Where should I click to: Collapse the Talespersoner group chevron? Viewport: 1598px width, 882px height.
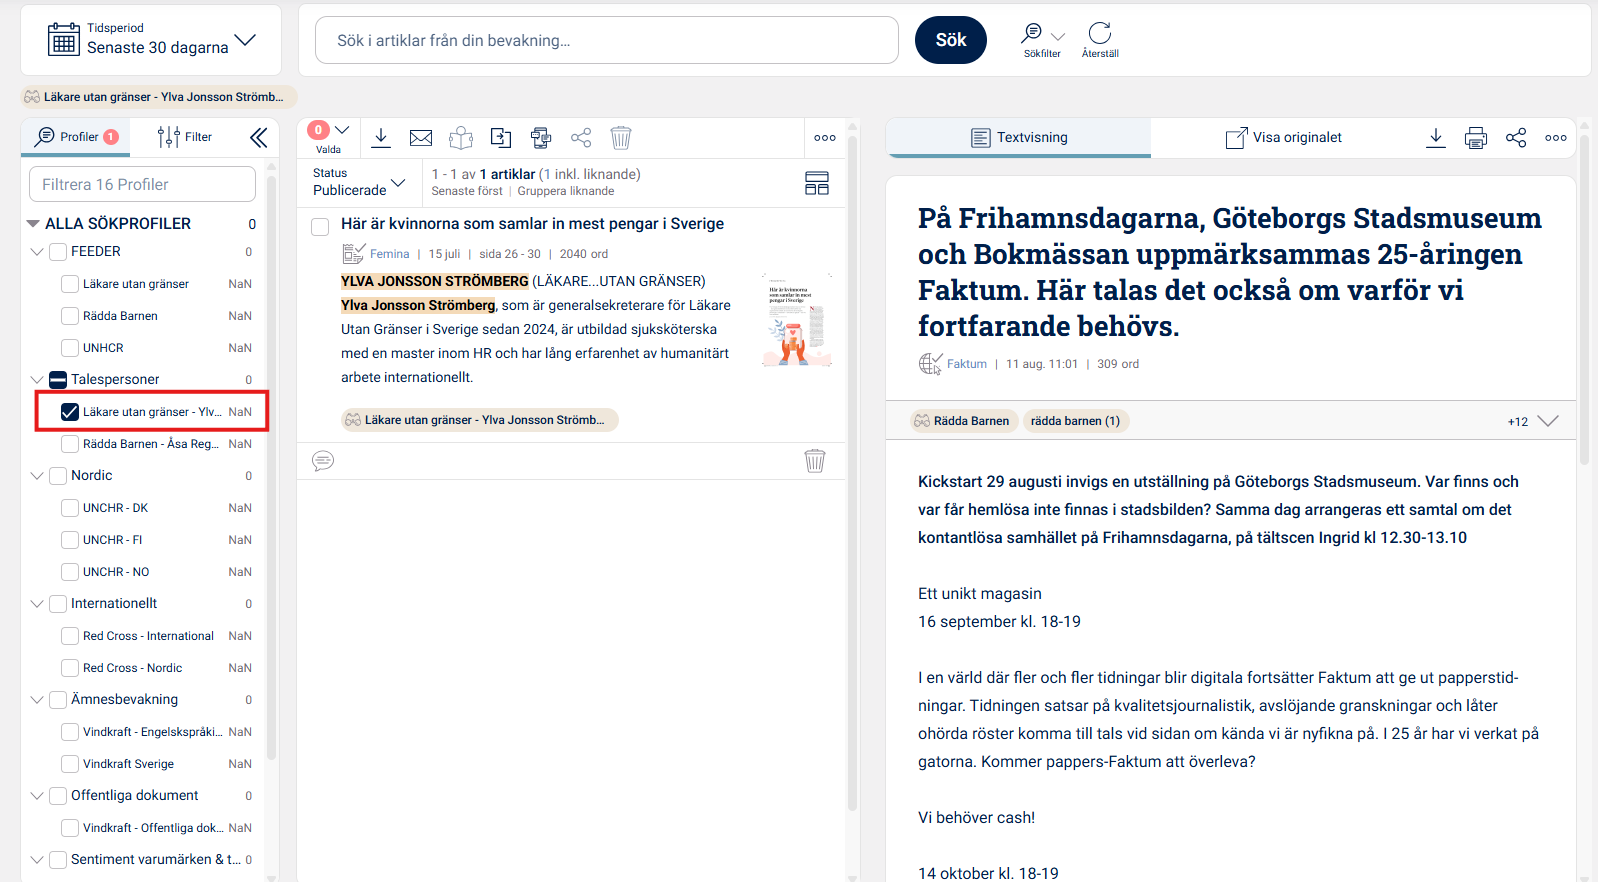pyautogui.click(x=37, y=380)
